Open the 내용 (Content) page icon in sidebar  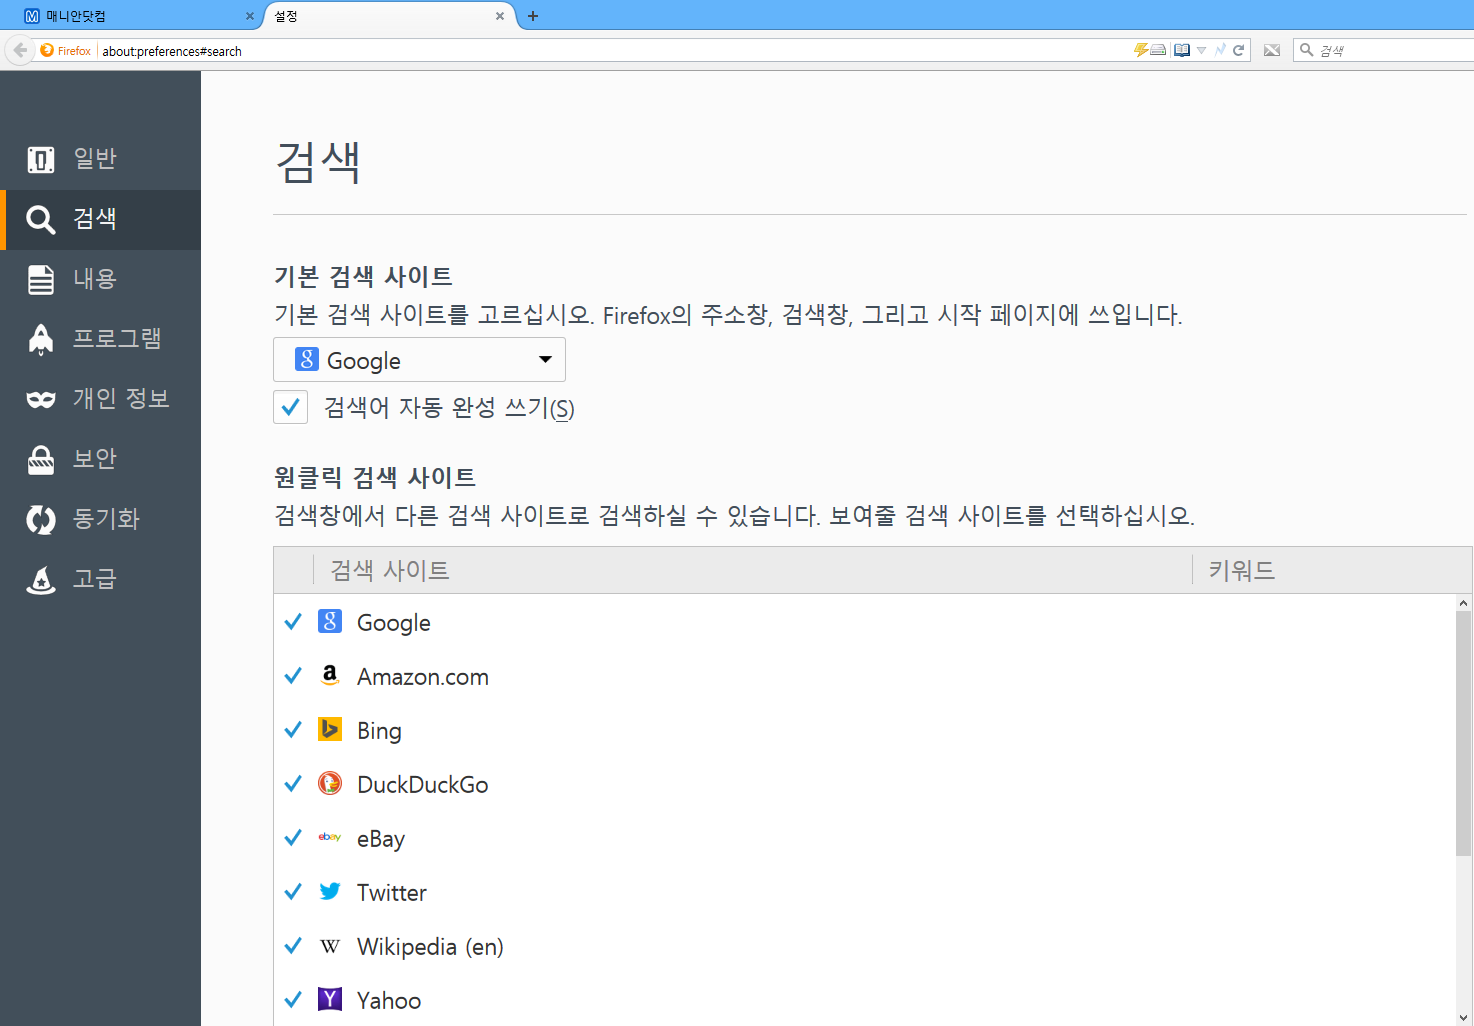point(41,279)
